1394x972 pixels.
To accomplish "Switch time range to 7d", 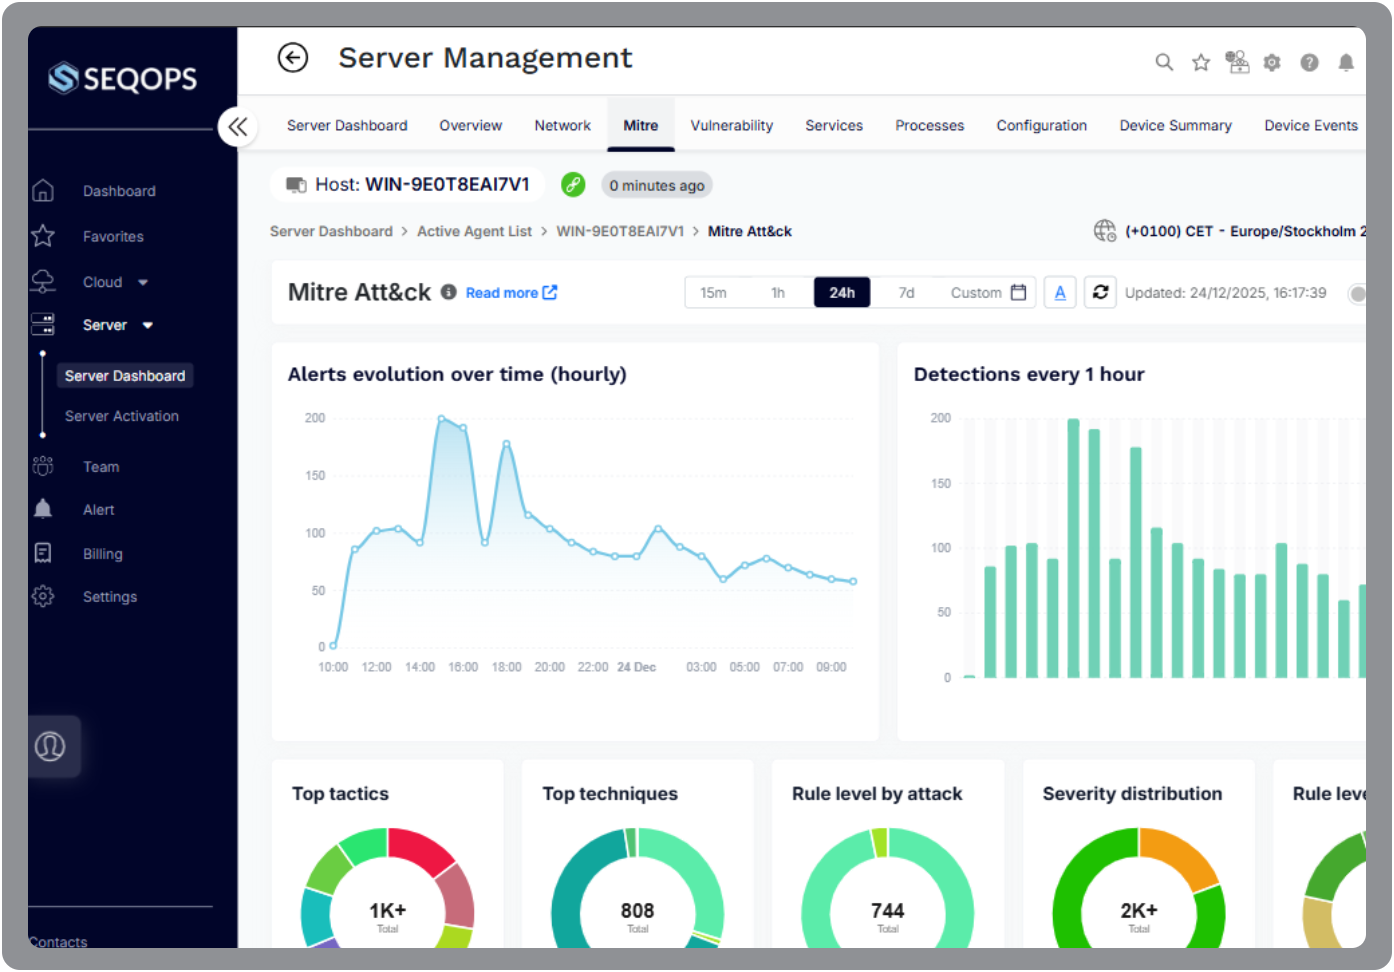I will pos(906,293).
